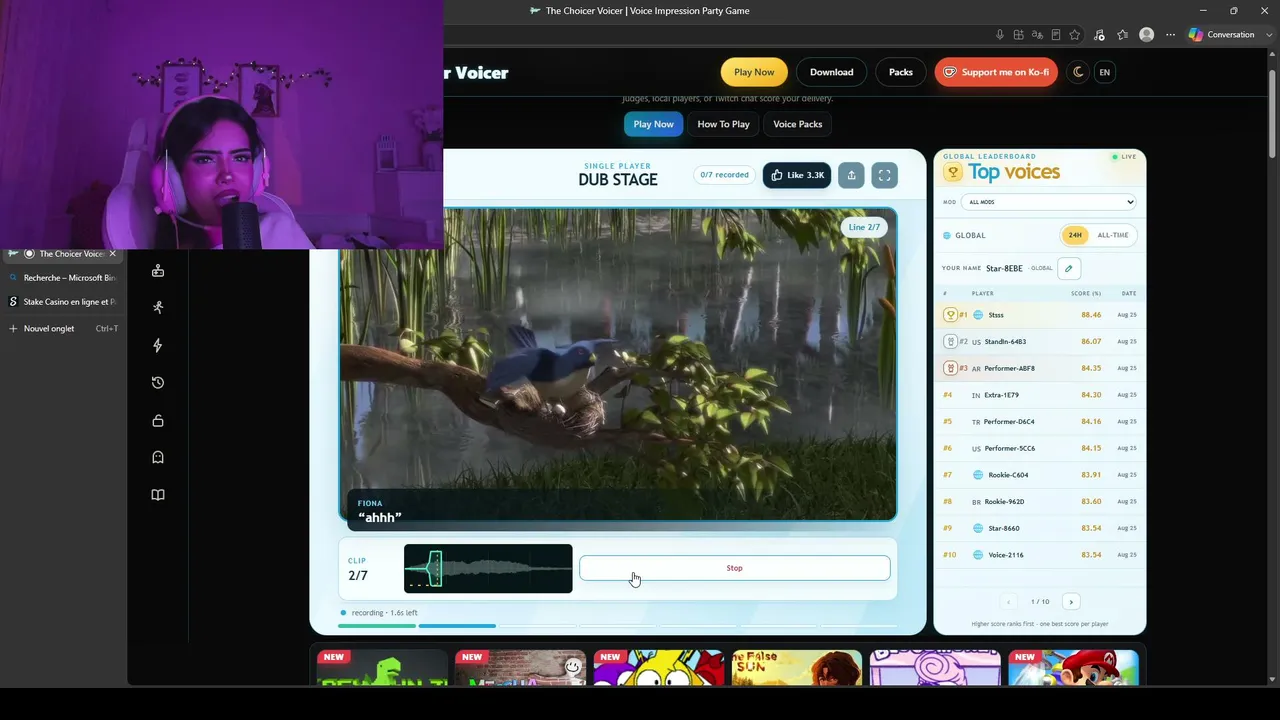The width and height of the screenshot is (1280, 720).
Task: Toggle dark mode with the moon icon
Action: [x=1078, y=72]
